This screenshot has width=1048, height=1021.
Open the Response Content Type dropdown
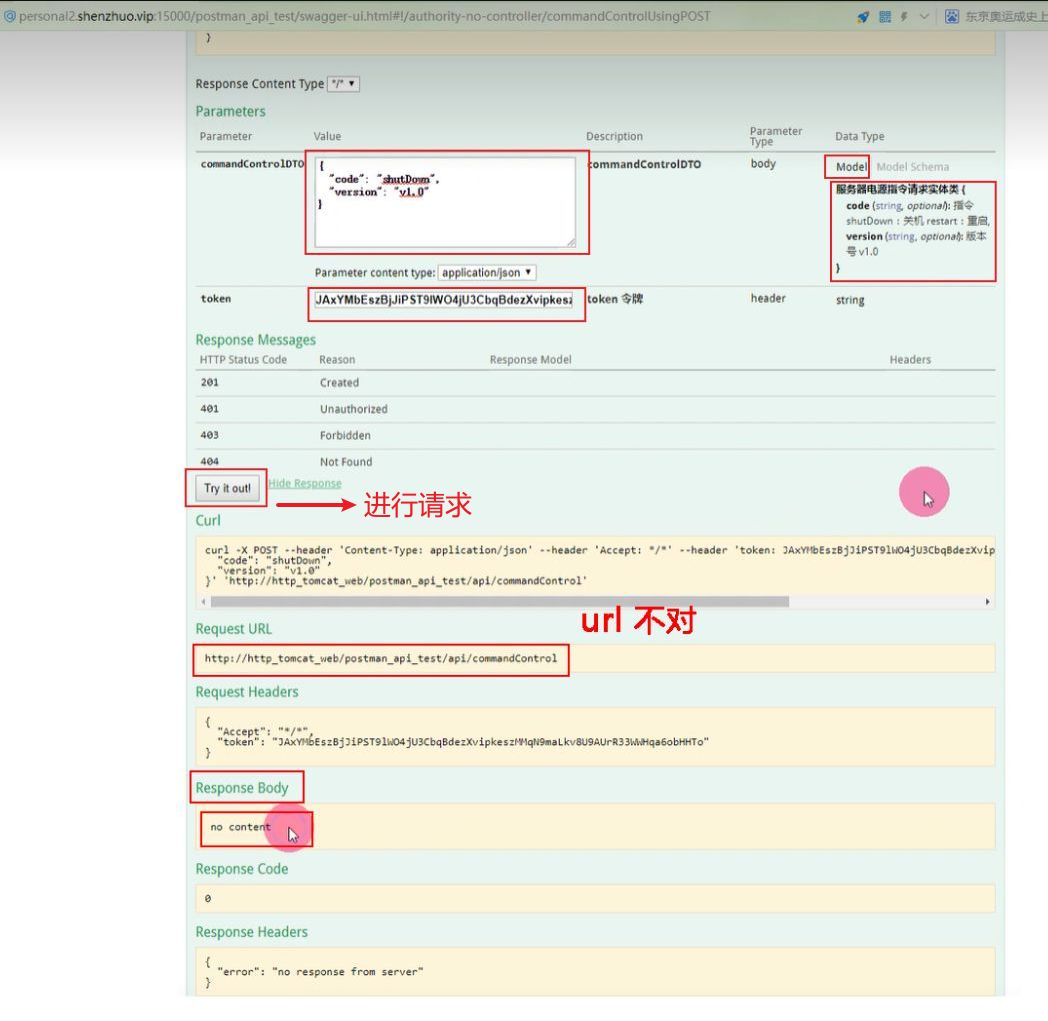pyautogui.click(x=344, y=85)
